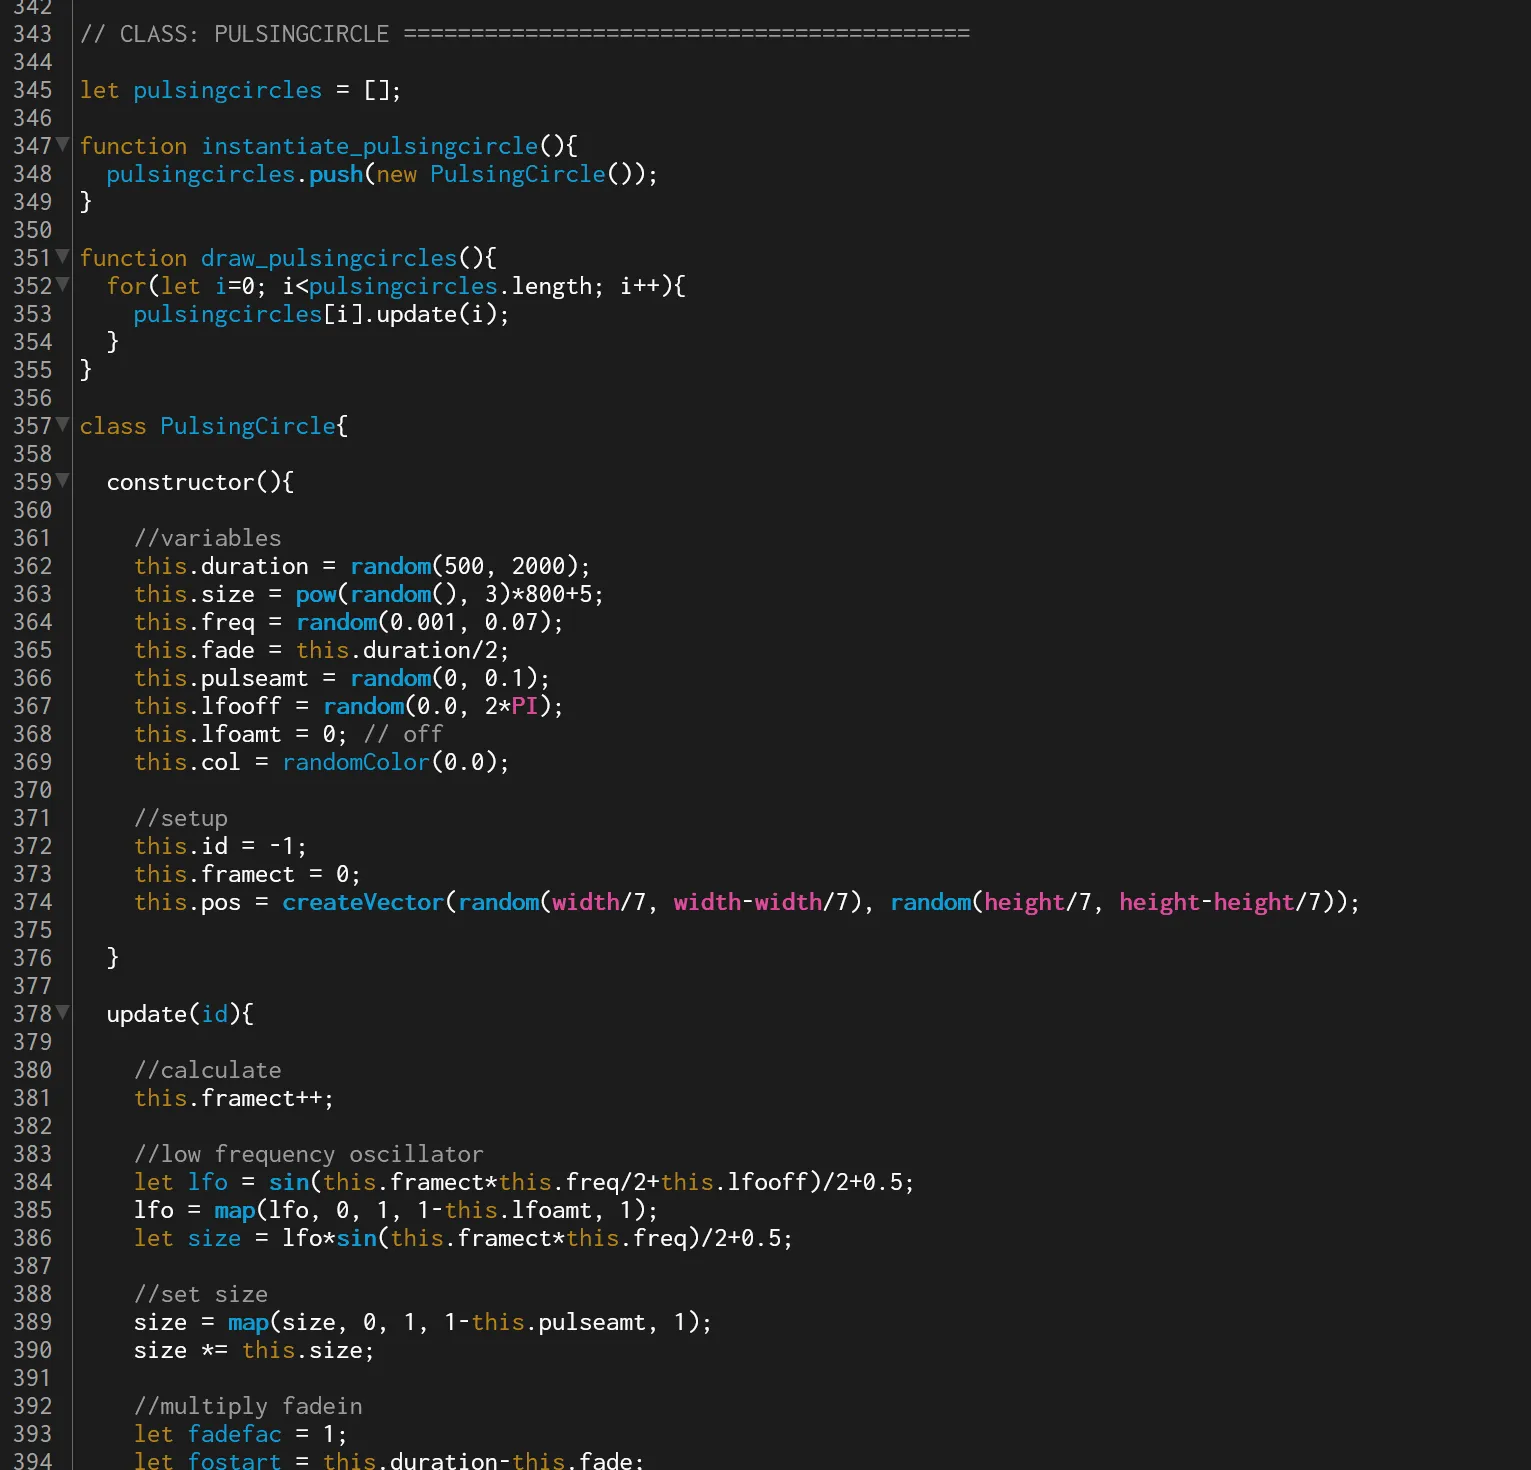Collapse the constructor body fold triangle
The height and width of the screenshot is (1470, 1531).
62,481
